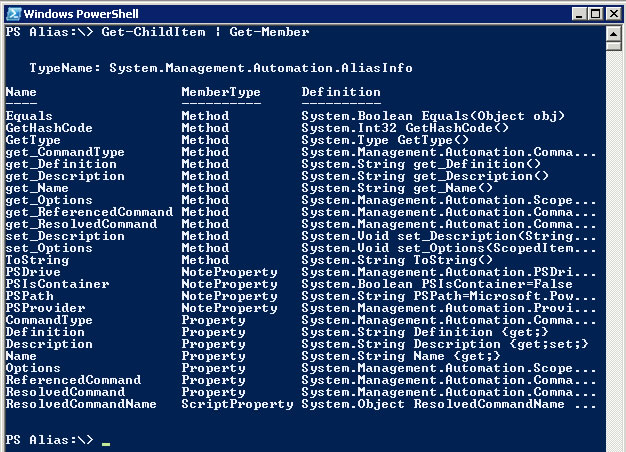The image size is (626, 452).
Task: Click the set_Description row name
Action: click(x=65, y=236)
